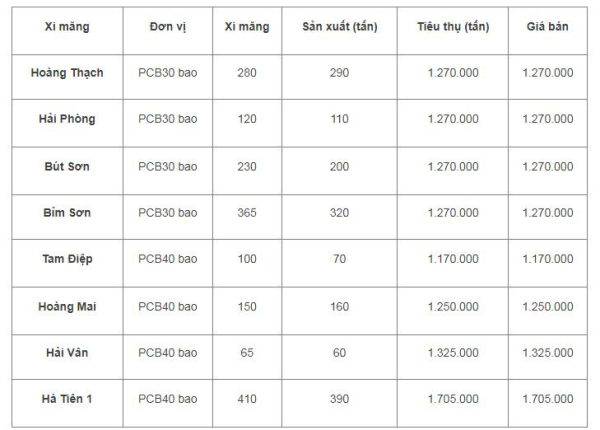
Task: Click the "Tam Điệp" cement name
Action: pyautogui.click(x=68, y=258)
